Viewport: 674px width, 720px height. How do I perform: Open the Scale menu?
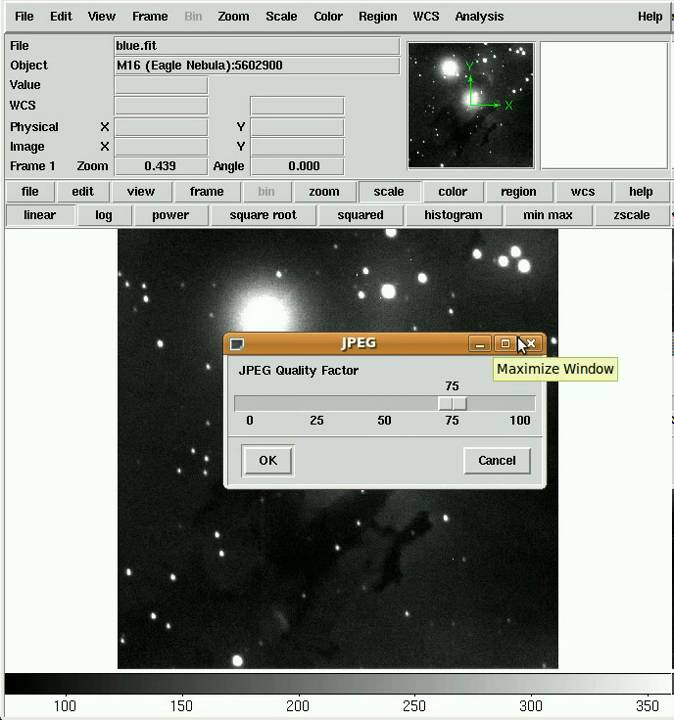[281, 17]
